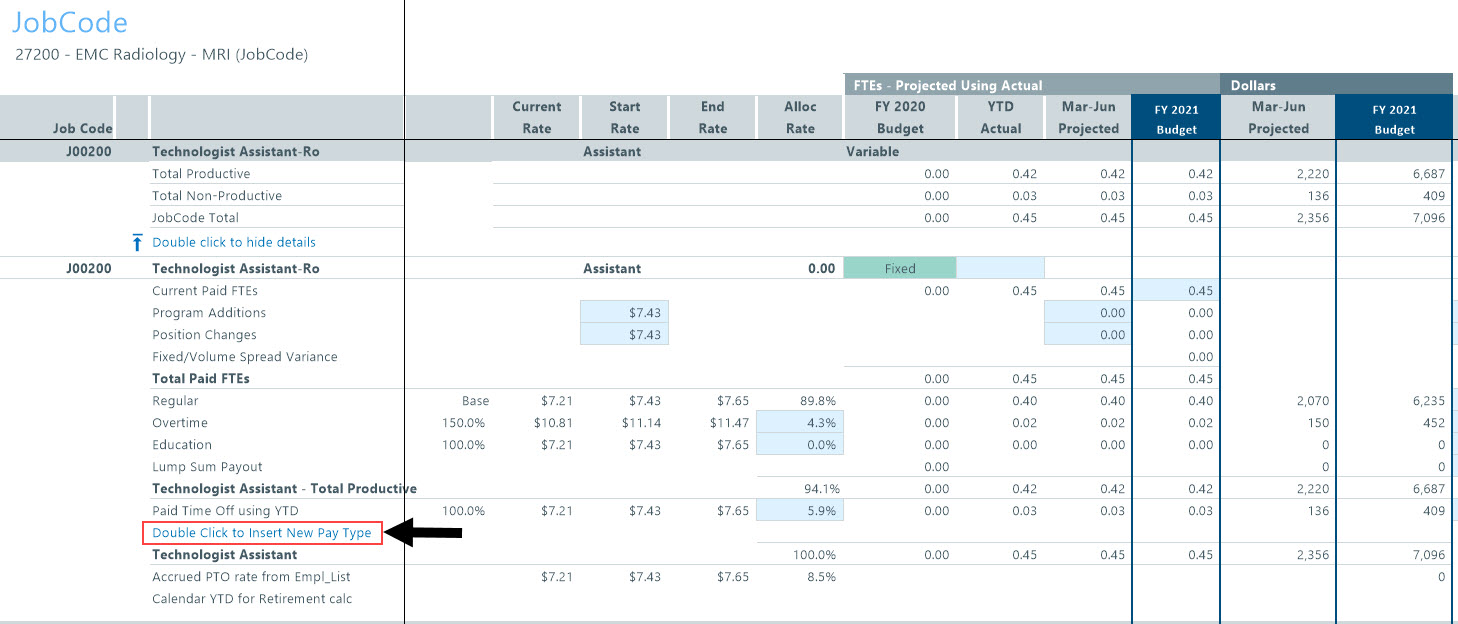
Task: Click the Education Alloc Rate 0.0% cell
Action: (x=800, y=445)
